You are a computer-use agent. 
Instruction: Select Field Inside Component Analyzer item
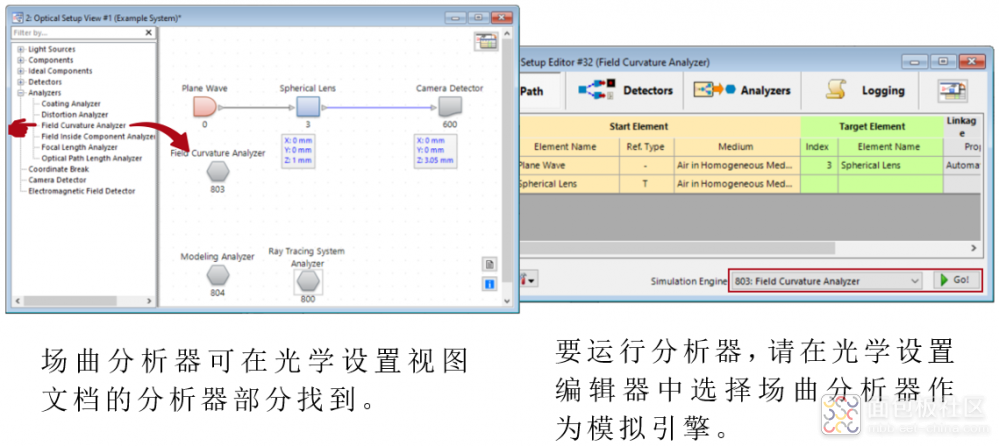98,136
